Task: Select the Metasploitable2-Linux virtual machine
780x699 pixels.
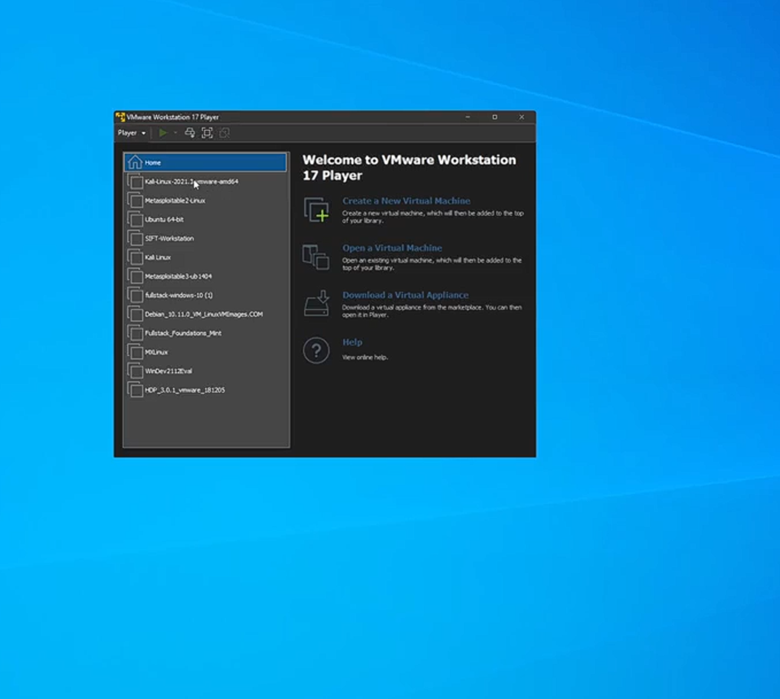Action: (x=175, y=200)
